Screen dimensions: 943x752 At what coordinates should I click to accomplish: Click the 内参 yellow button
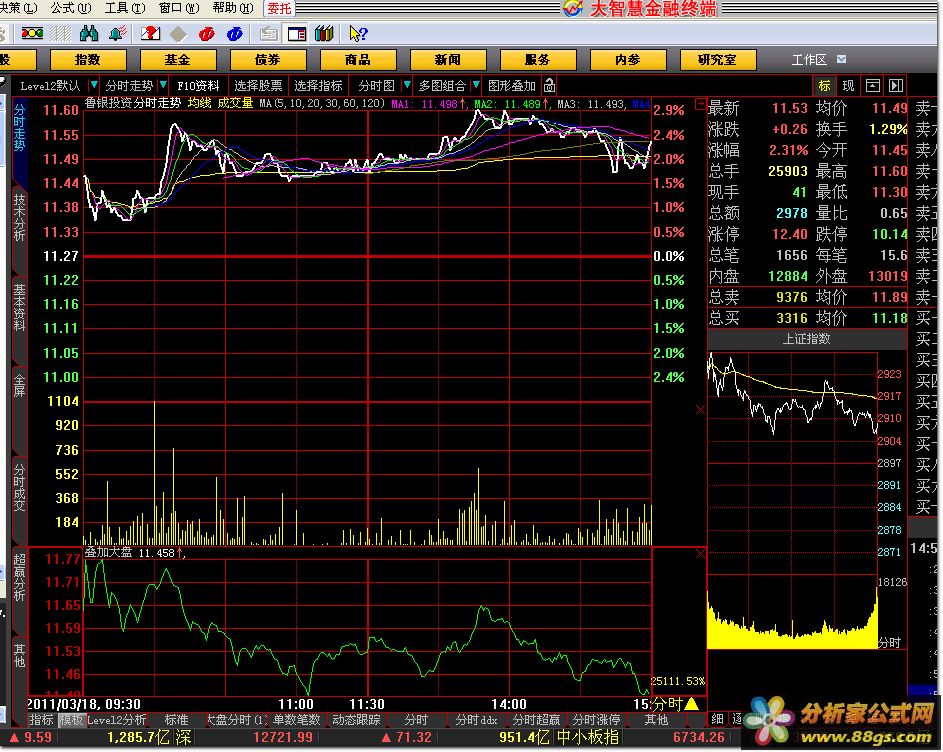pyautogui.click(x=628, y=60)
